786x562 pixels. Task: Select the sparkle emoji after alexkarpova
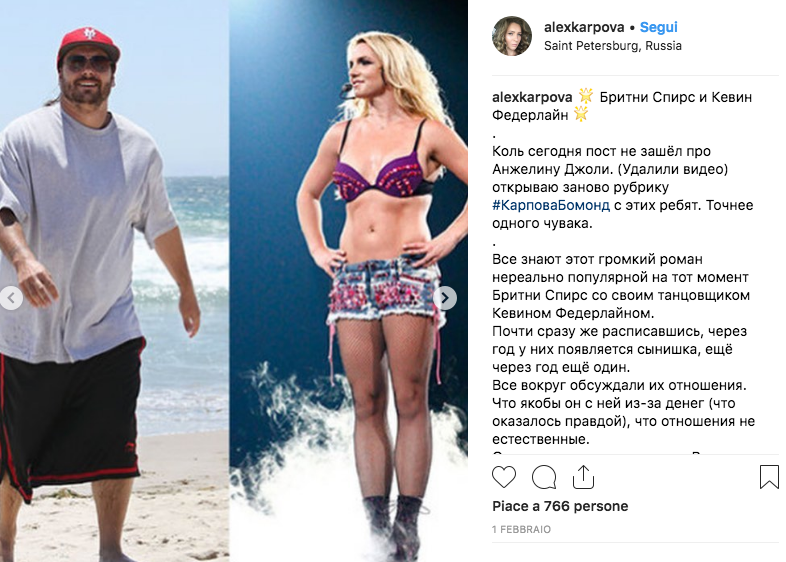585,95
